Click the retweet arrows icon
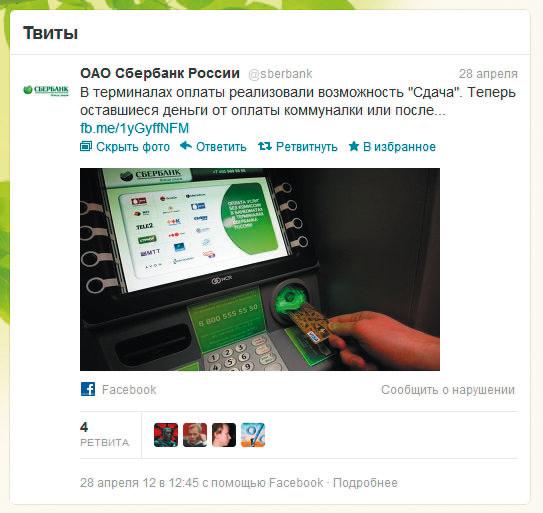 point(265,146)
